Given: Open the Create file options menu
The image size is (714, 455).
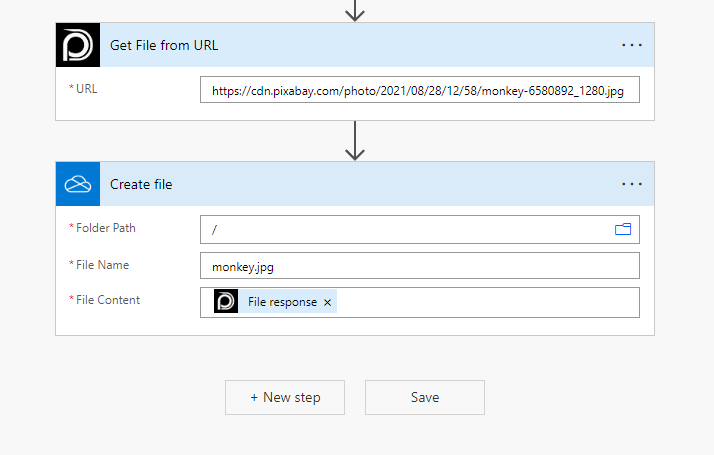Looking at the screenshot, I should pyautogui.click(x=632, y=184).
